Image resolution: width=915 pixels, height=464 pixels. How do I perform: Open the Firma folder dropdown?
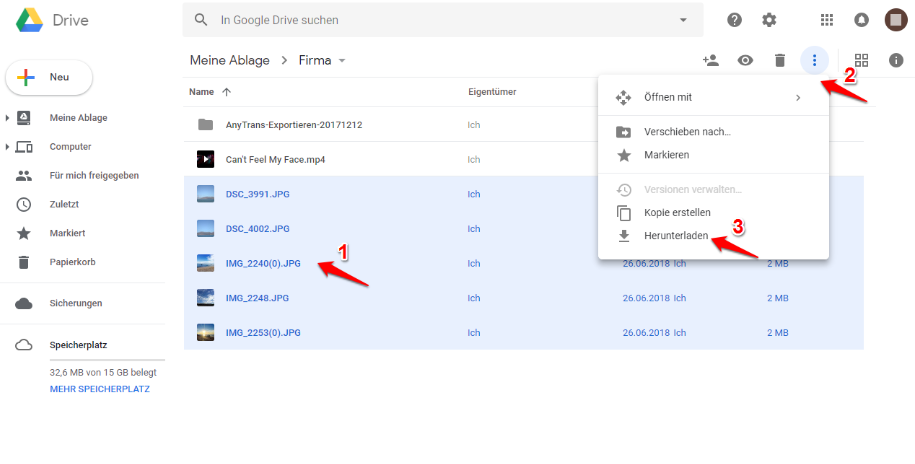(342, 61)
